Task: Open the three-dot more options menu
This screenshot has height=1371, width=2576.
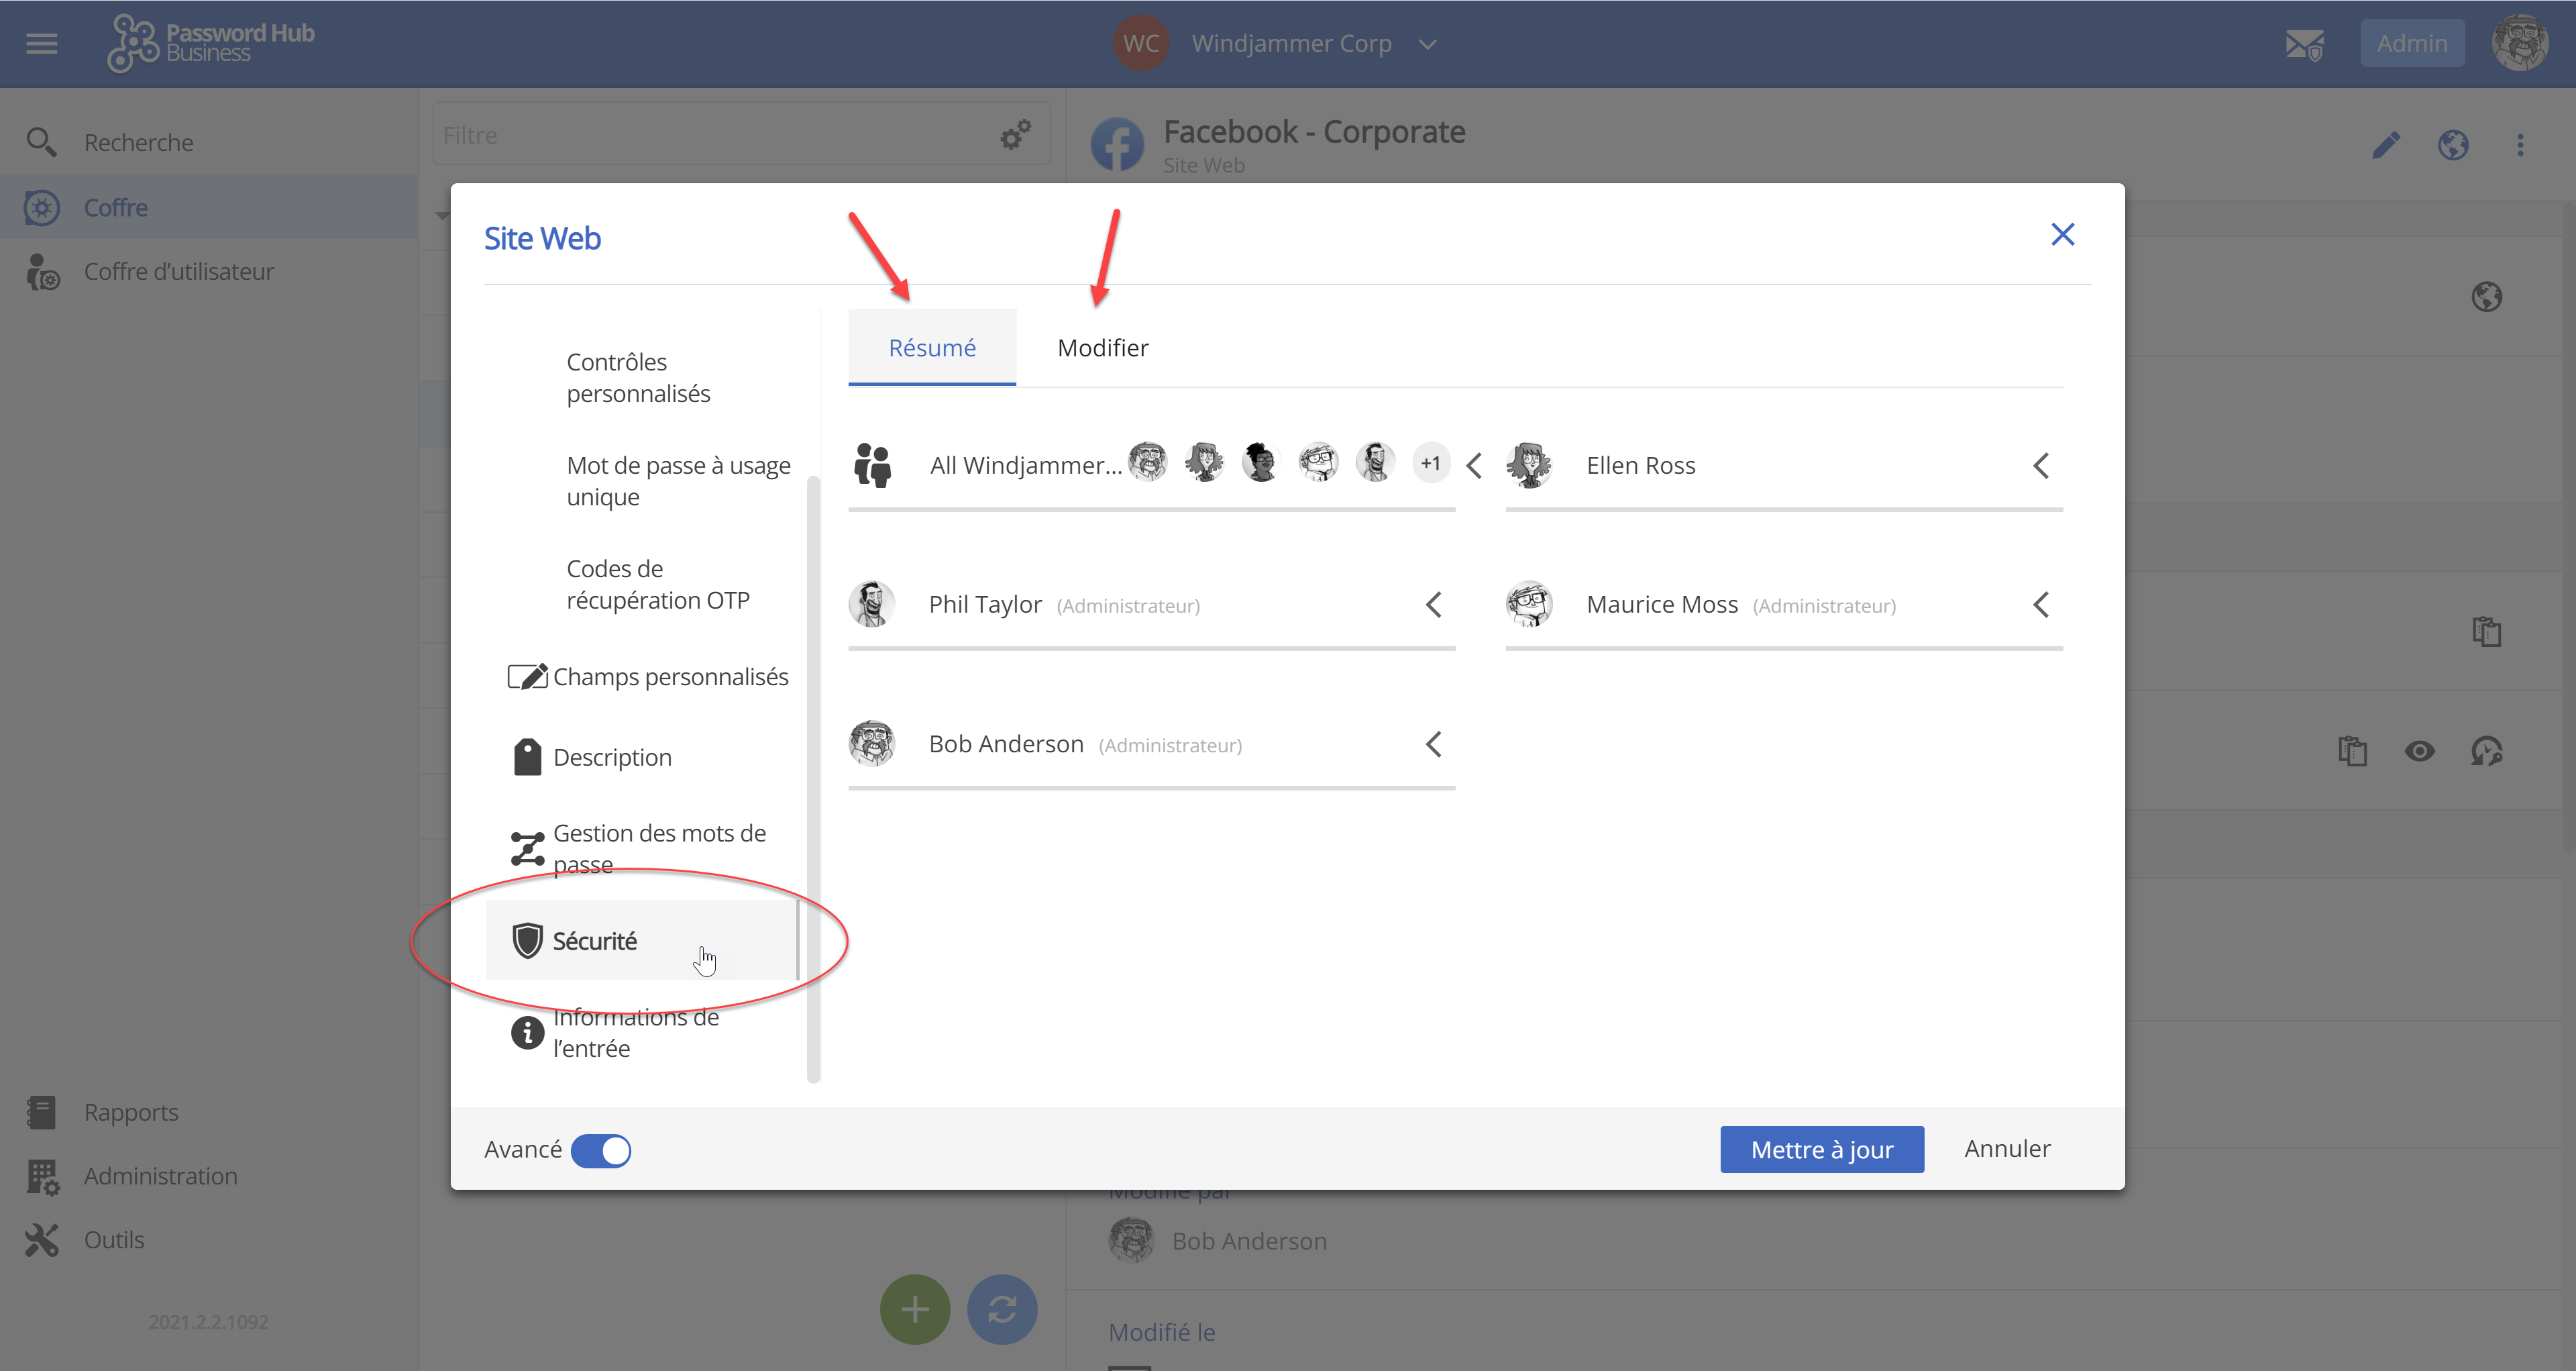Action: (x=2520, y=146)
